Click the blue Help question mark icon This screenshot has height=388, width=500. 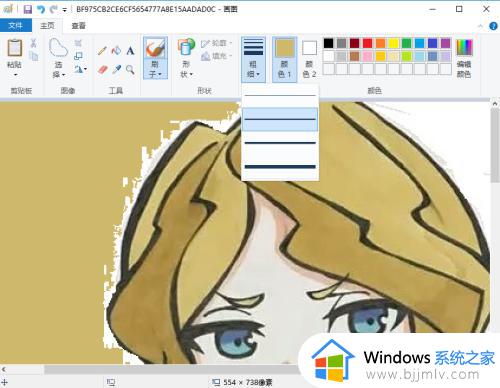tap(493, 26)
